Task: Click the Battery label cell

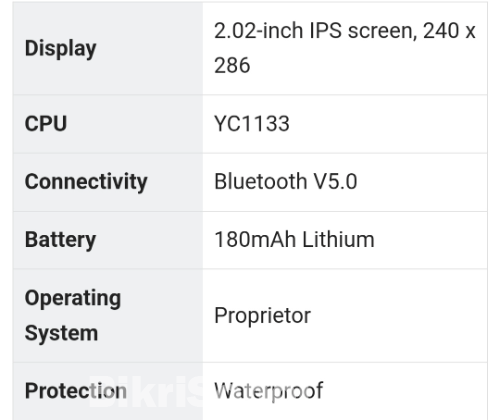Action: click(108, 240)
